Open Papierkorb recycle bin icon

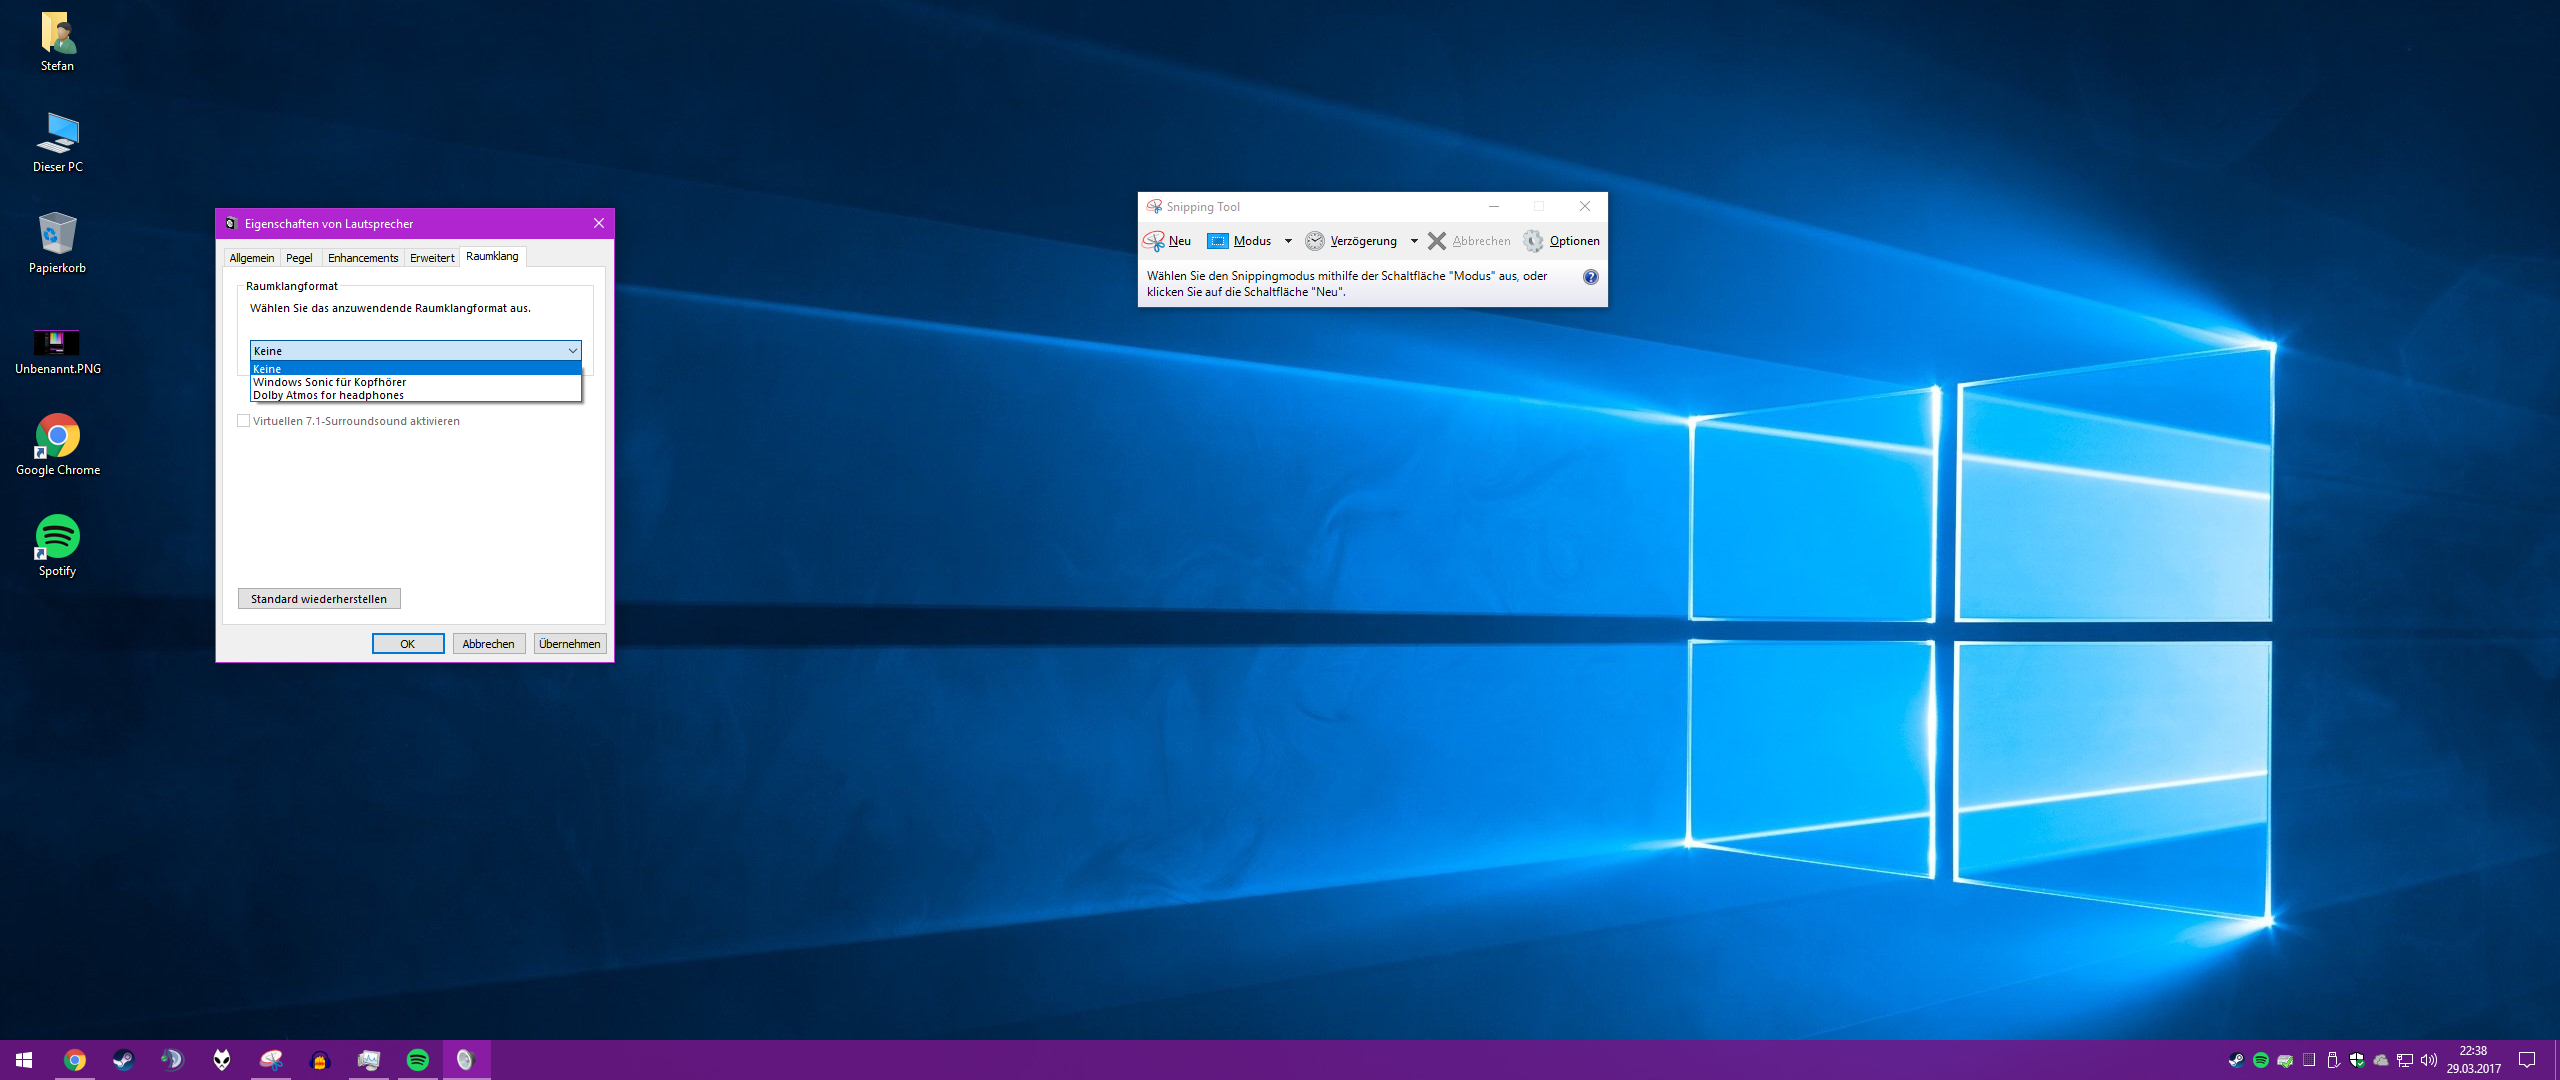58,235
